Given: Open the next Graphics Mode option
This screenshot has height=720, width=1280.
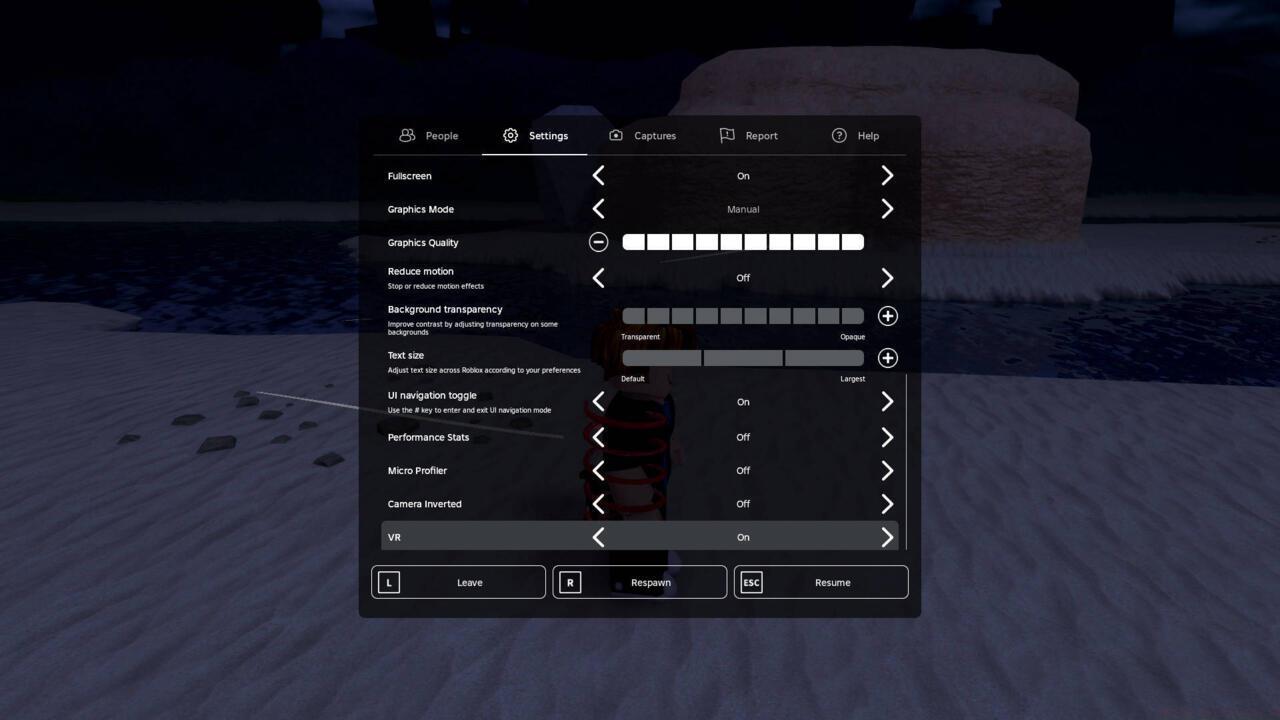Looking at the screenshot, I should point(887,209).
